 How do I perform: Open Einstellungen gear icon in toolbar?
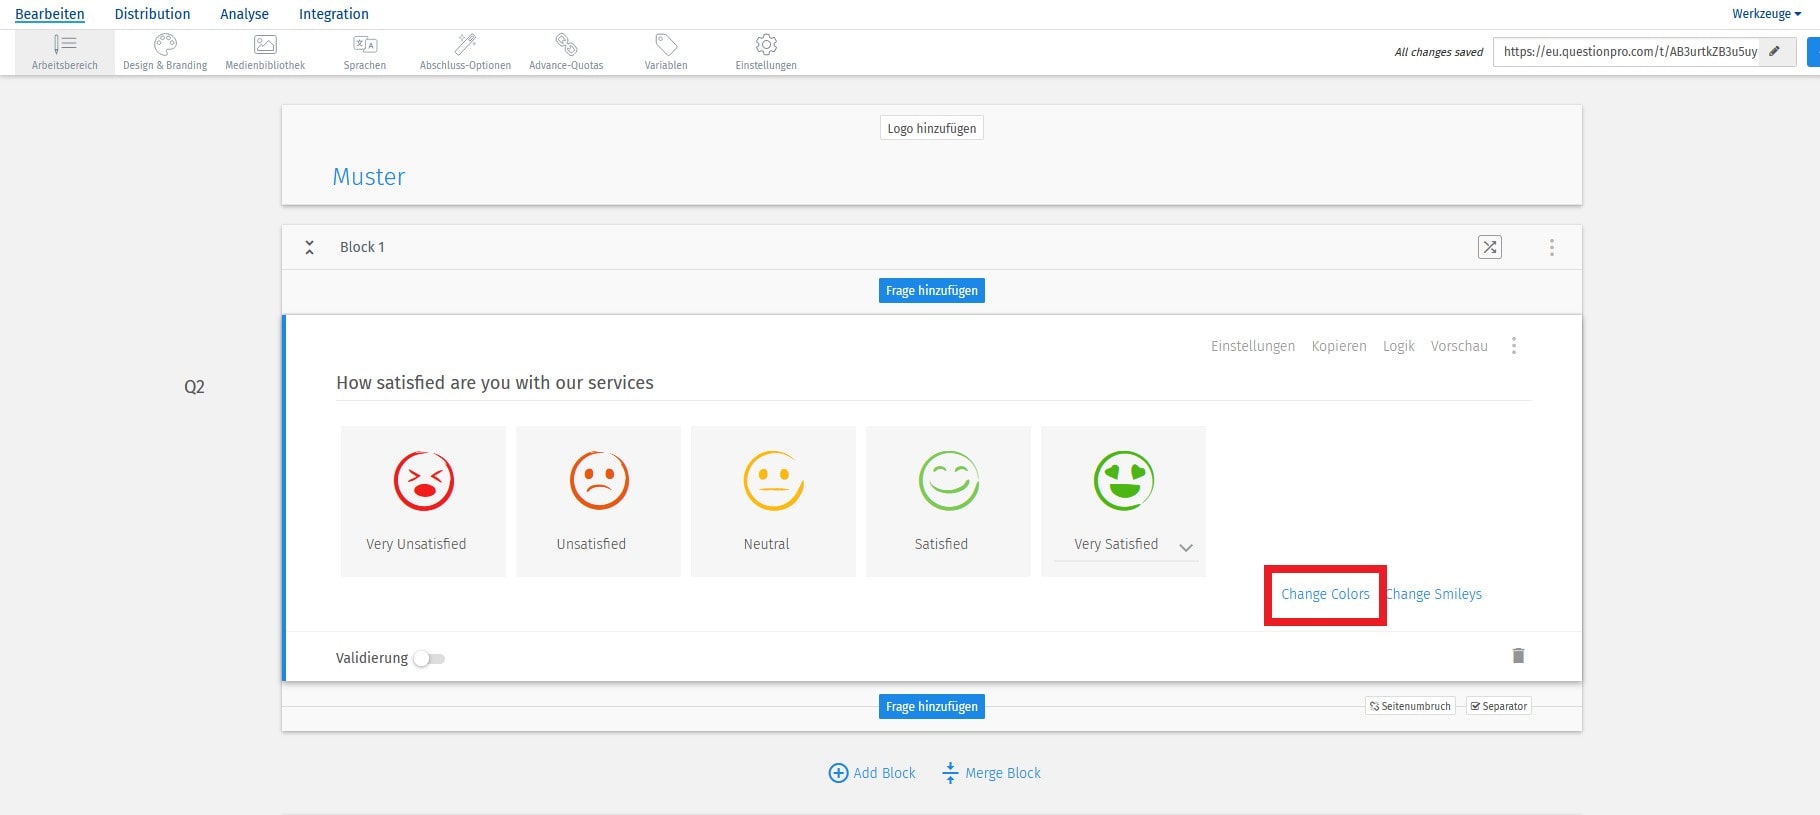766,44
